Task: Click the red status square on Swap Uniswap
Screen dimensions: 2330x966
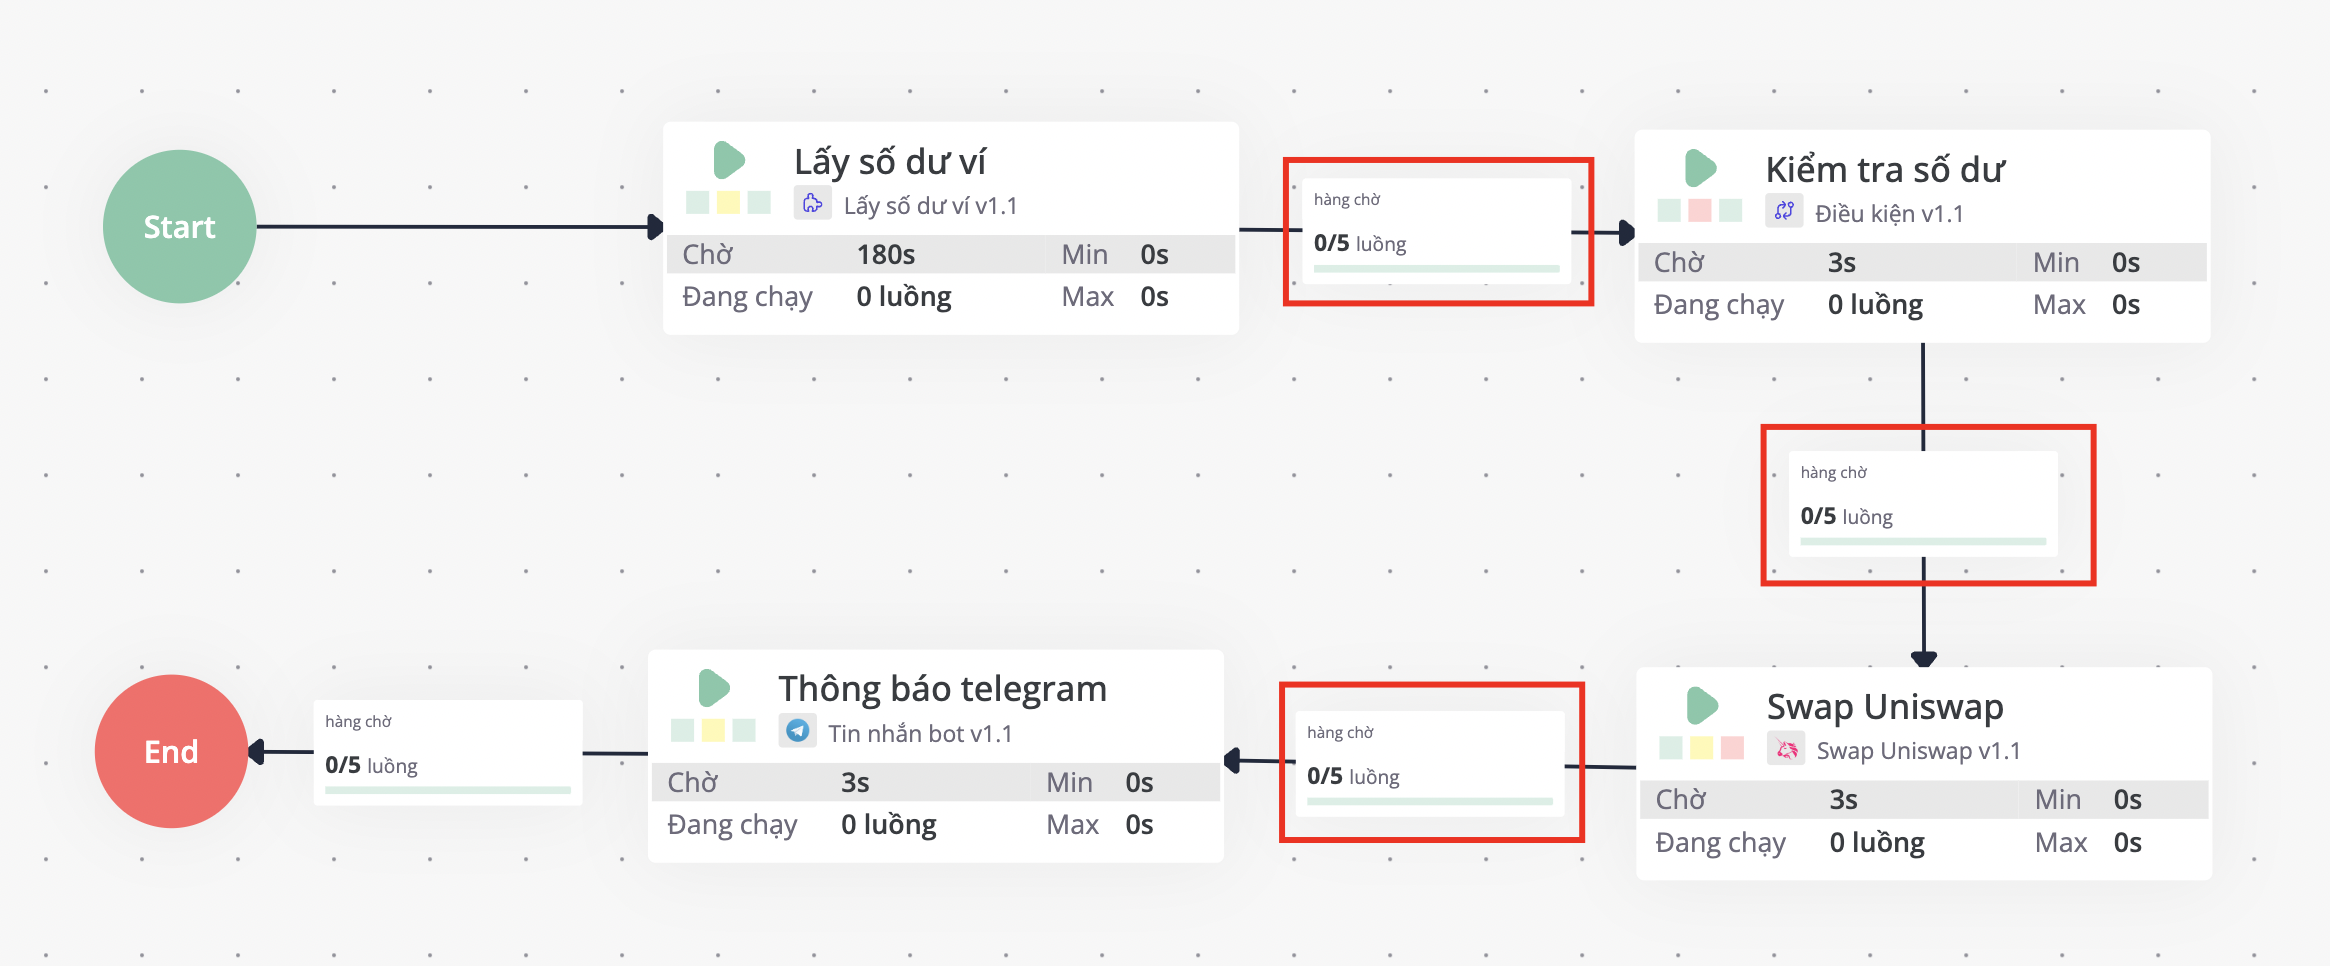Action: point(1732,748)
